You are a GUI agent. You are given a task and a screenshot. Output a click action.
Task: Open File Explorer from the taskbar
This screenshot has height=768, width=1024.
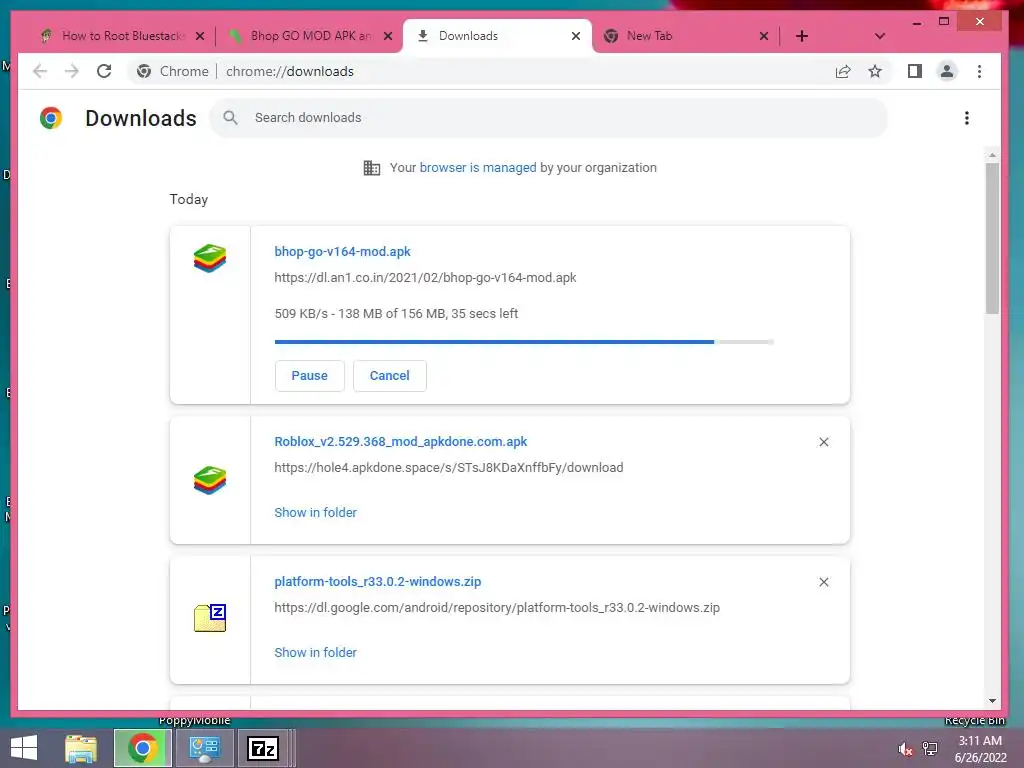[x=81, y=748]
